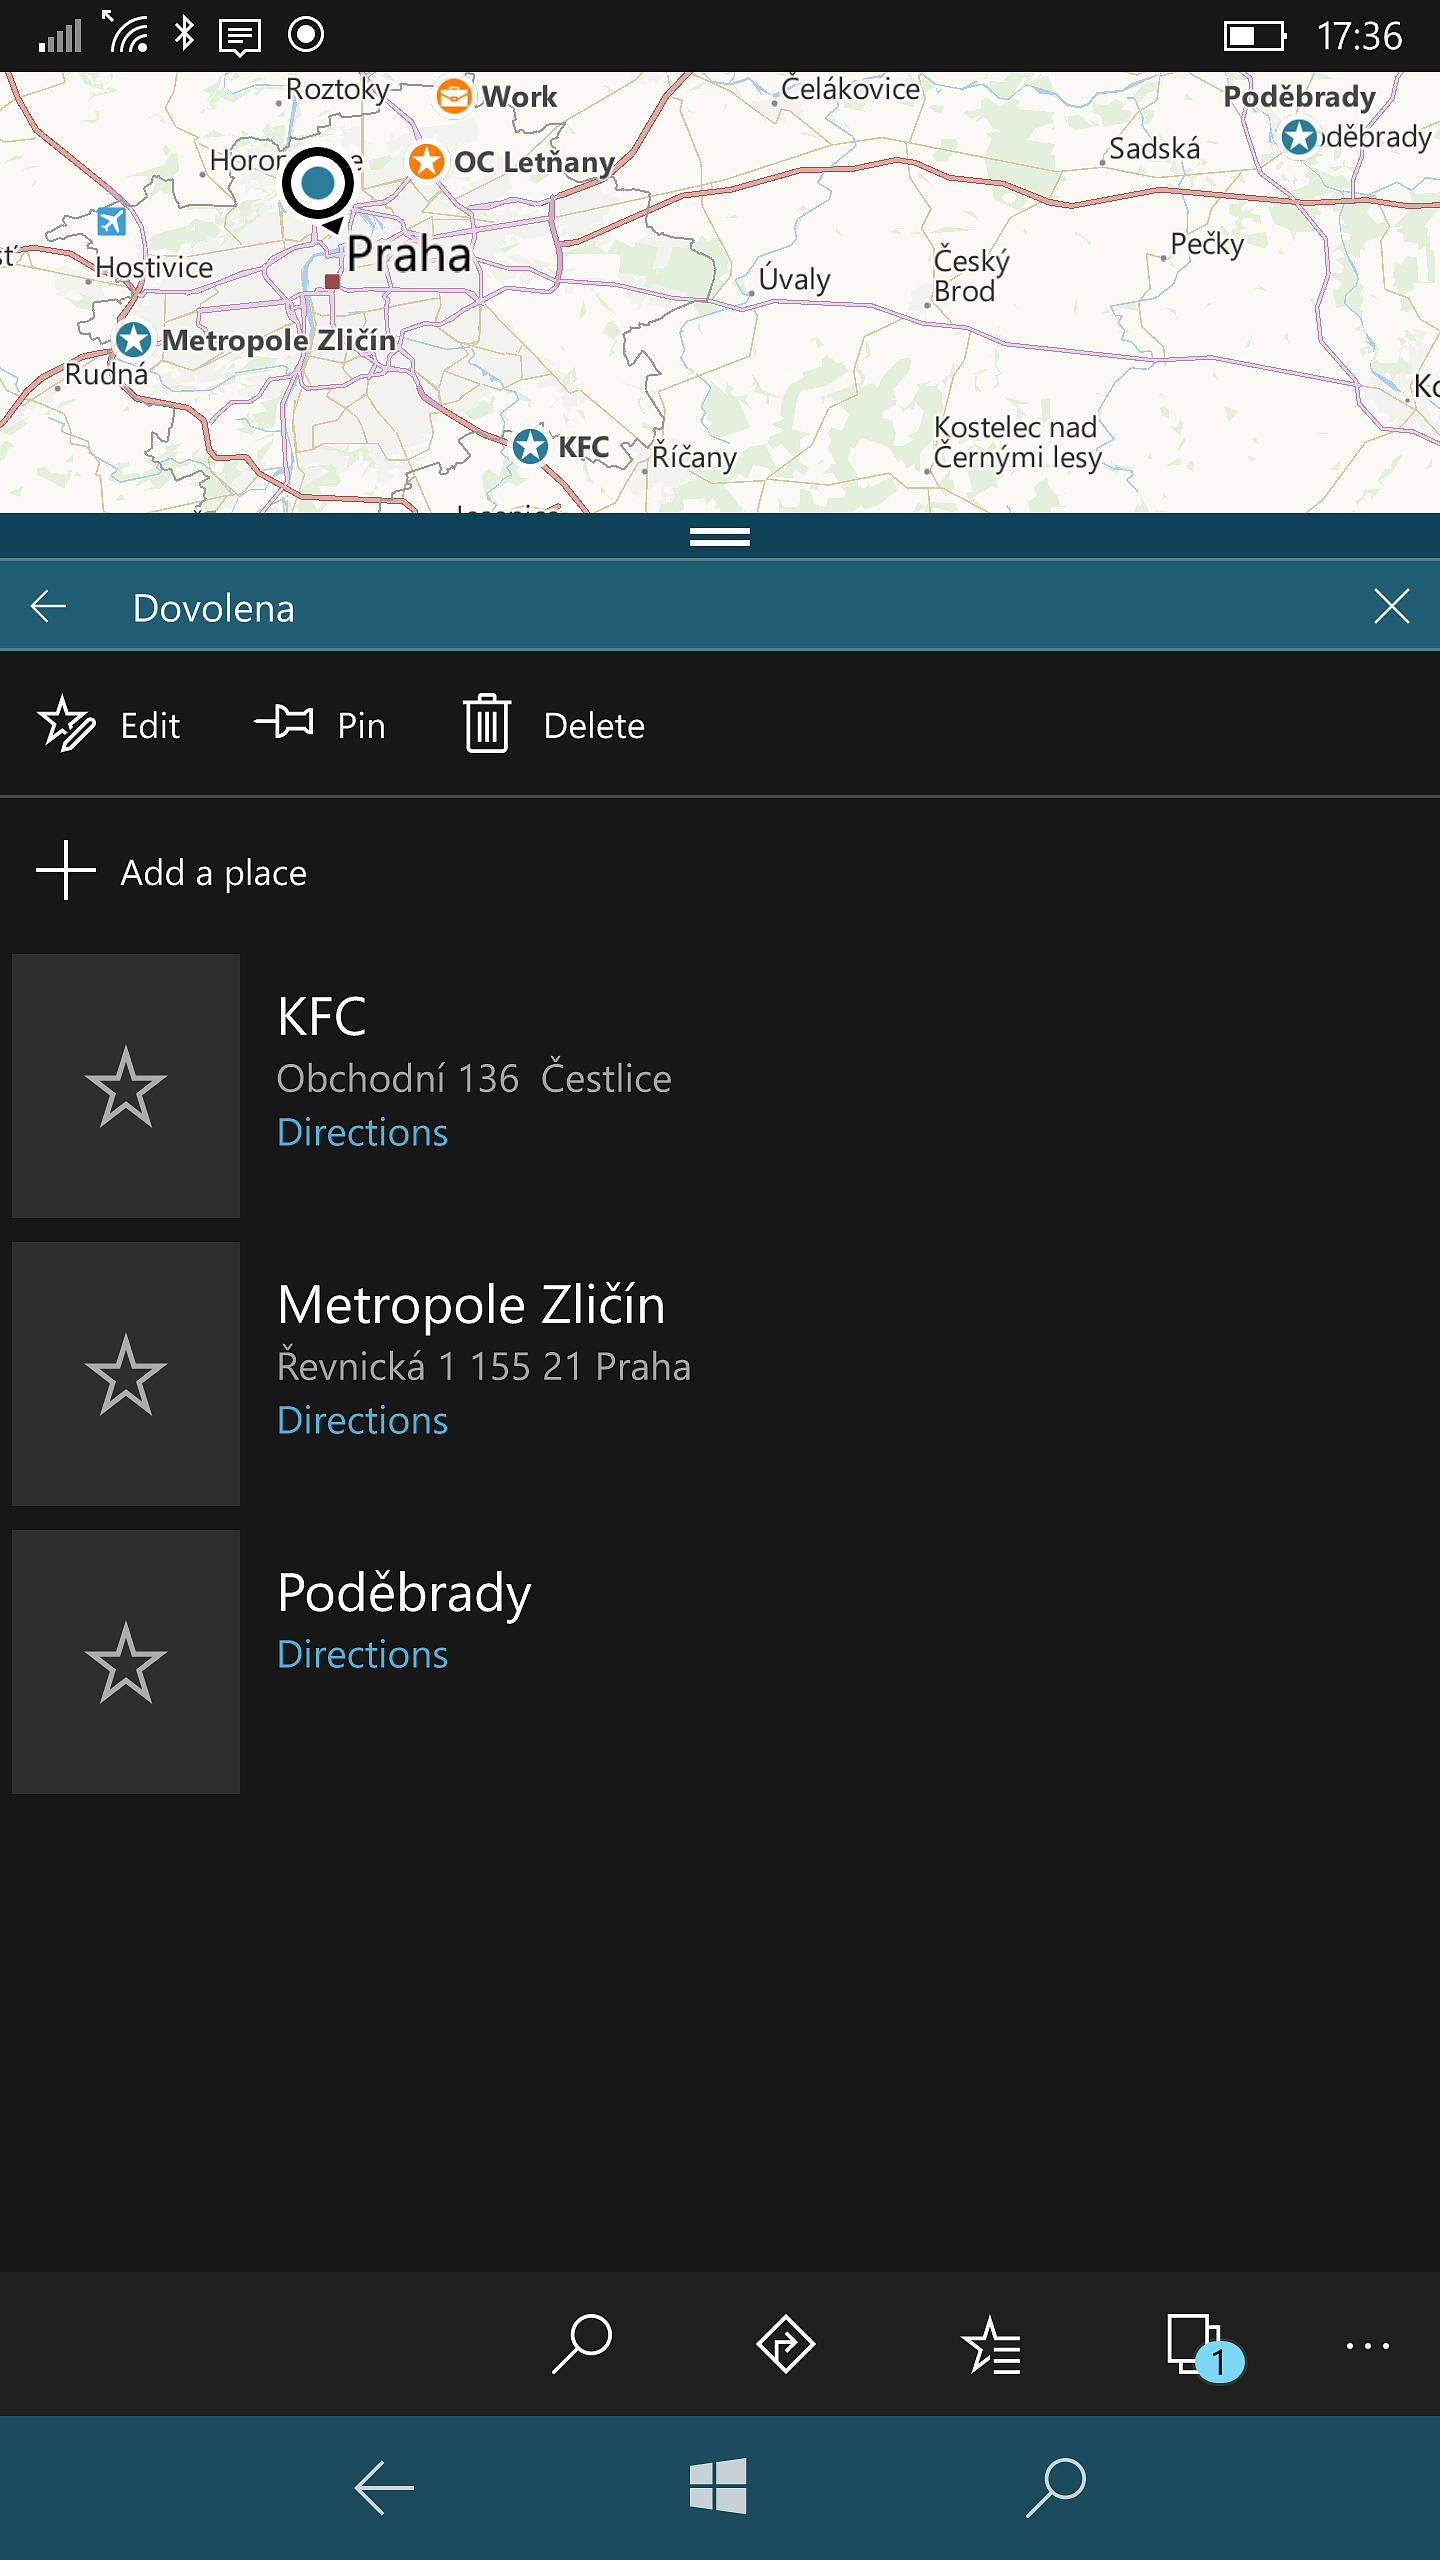This screenshot has width=1440, height=2560.
Task: Tap the panel drag handle bar
Action: click(720, 537)
